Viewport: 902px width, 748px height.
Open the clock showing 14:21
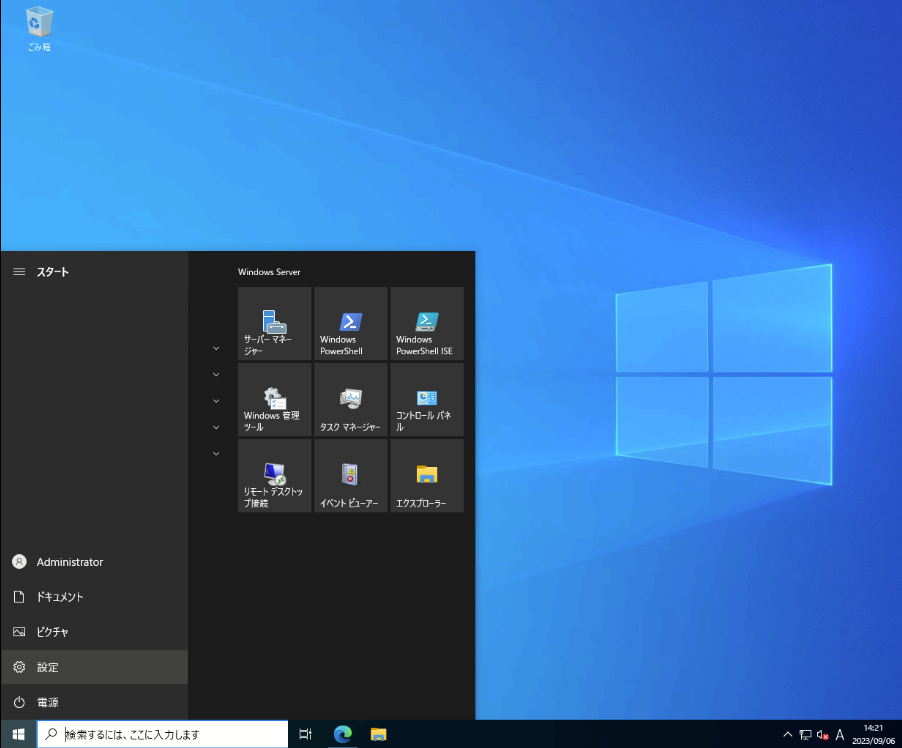click(873, 734)
